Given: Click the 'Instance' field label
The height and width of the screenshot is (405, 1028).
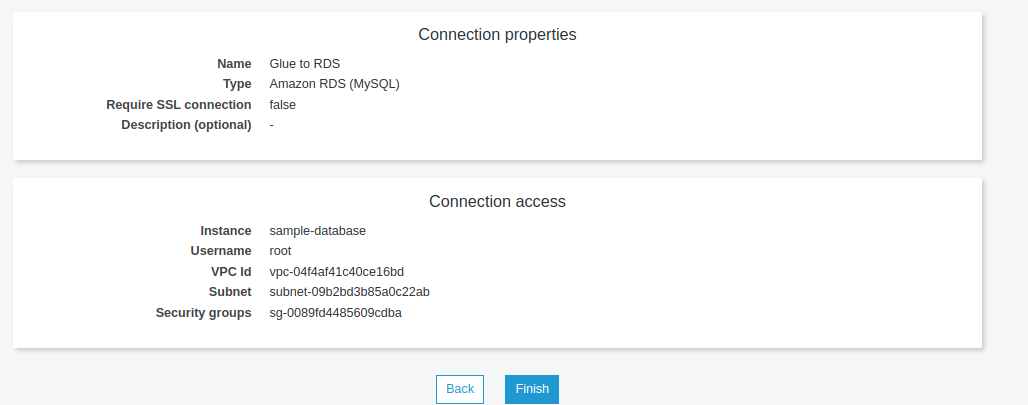Looking at the screenshot, I should click(x=226, y=231).
